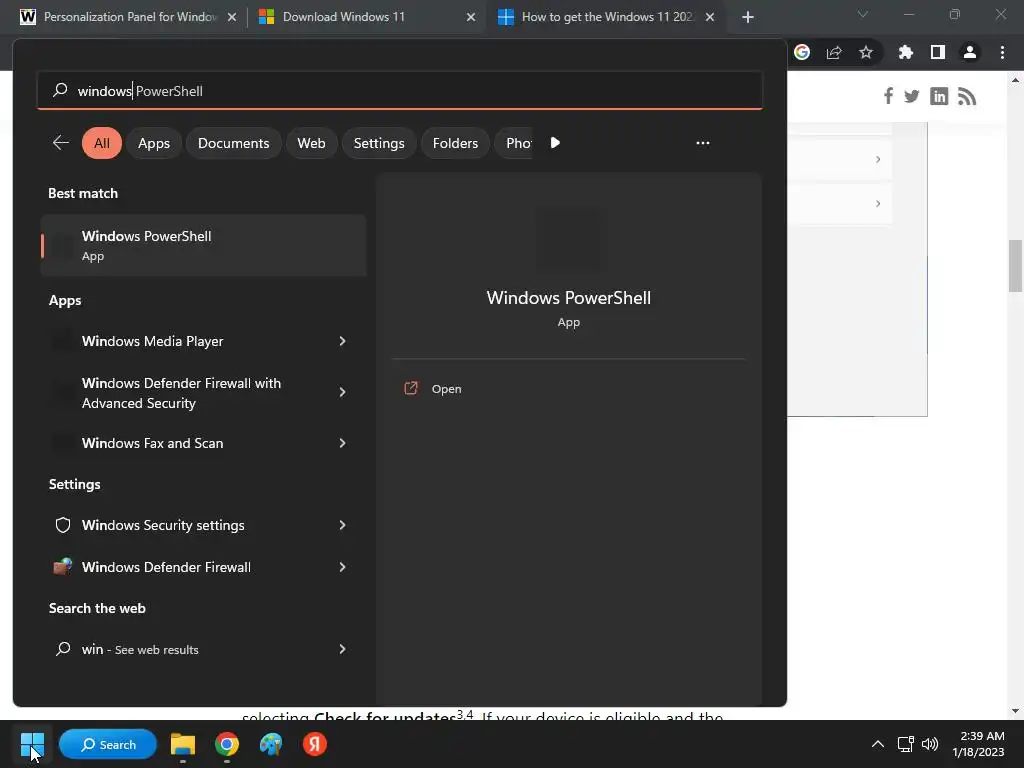Click the scrollbar down arrow in Chrome
This screenshot has width=1024, height=768.
pyautogui.click(x=1015, y=711)
